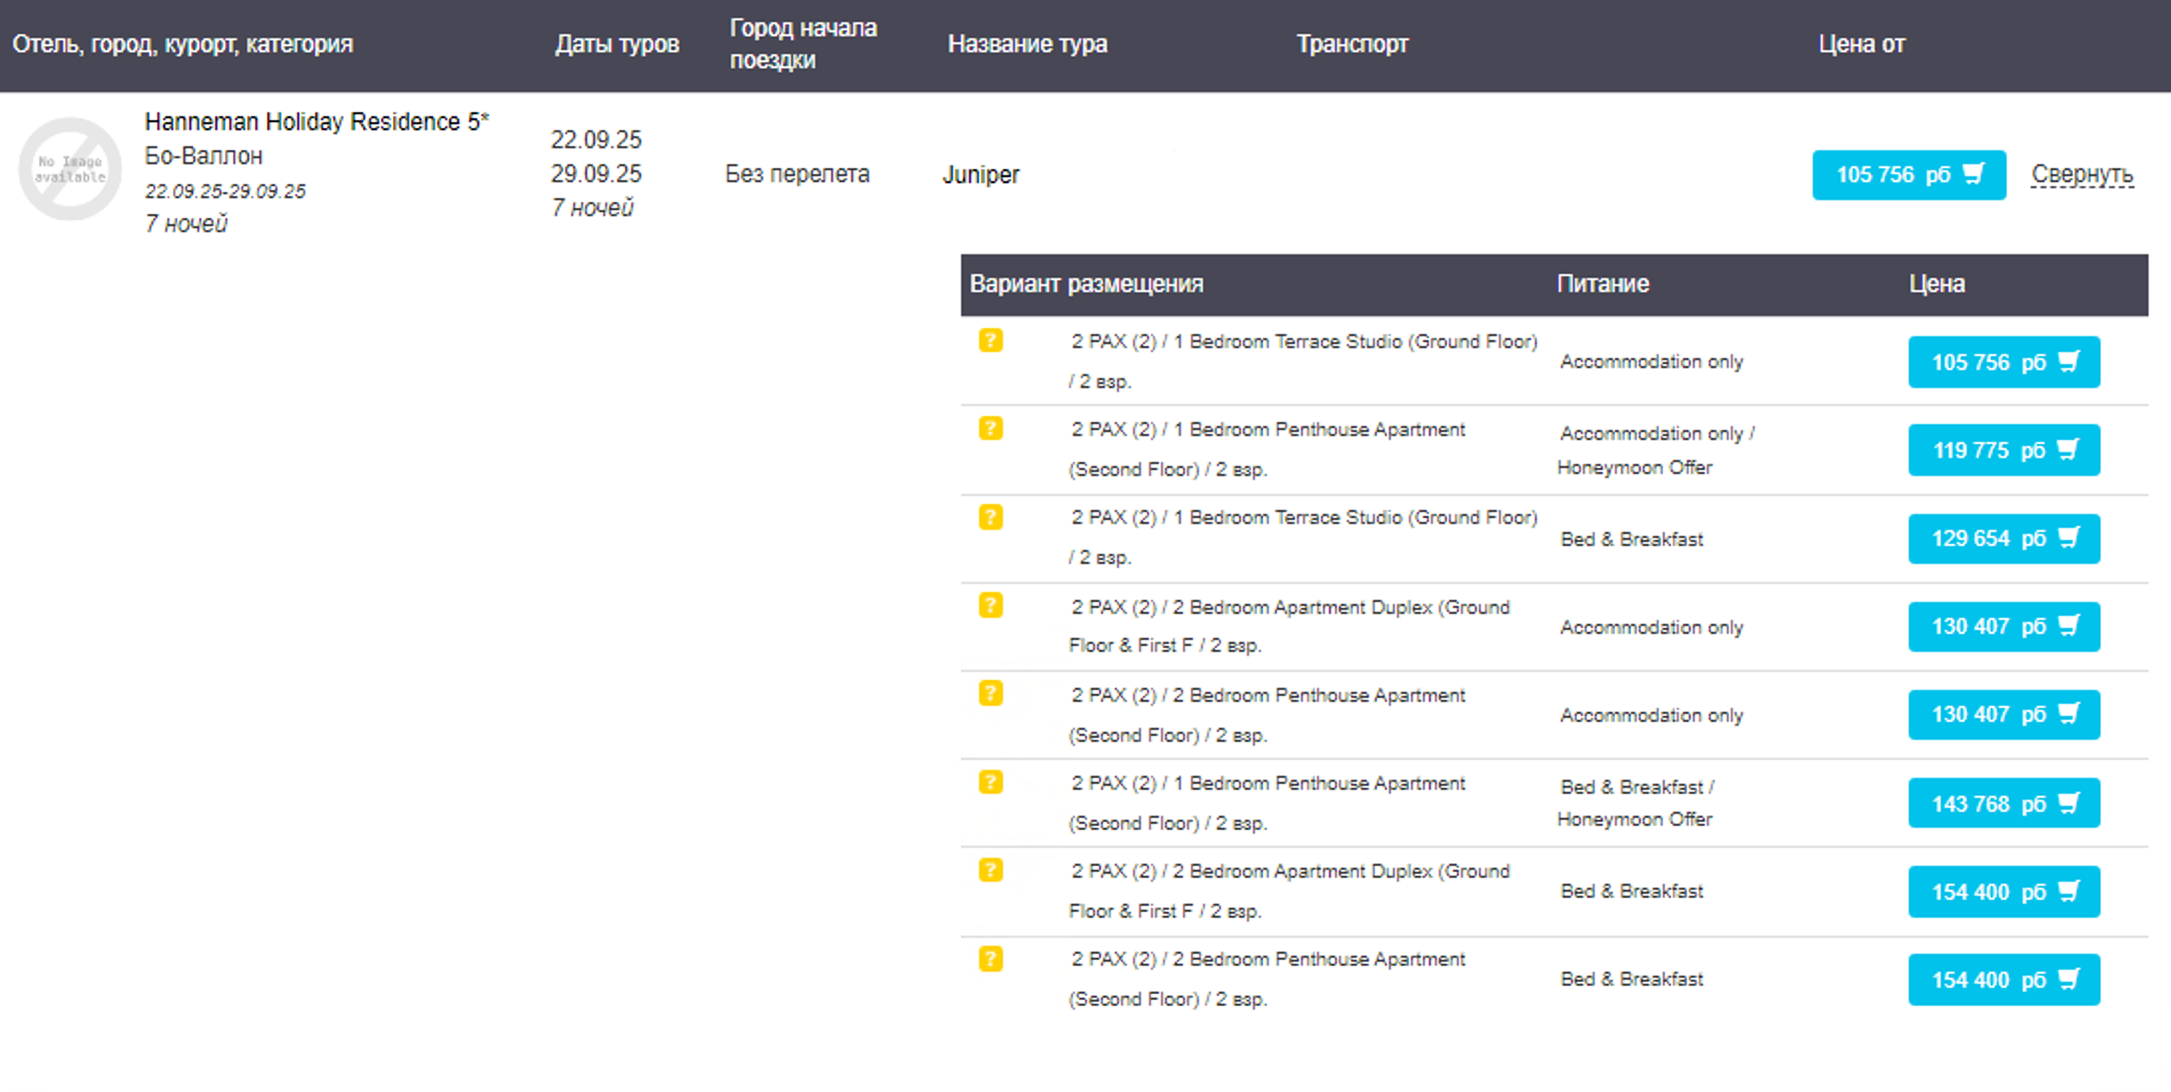Click question icon for Duplex Bed & Breakfast row
Viewport: 2171px width, 1092px height.
[990, 870]
